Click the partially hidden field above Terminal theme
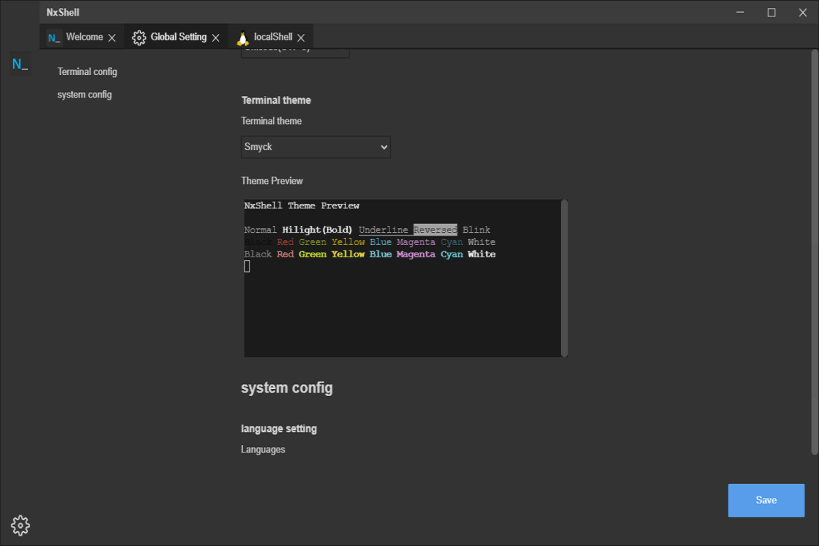 click(295, 53)
